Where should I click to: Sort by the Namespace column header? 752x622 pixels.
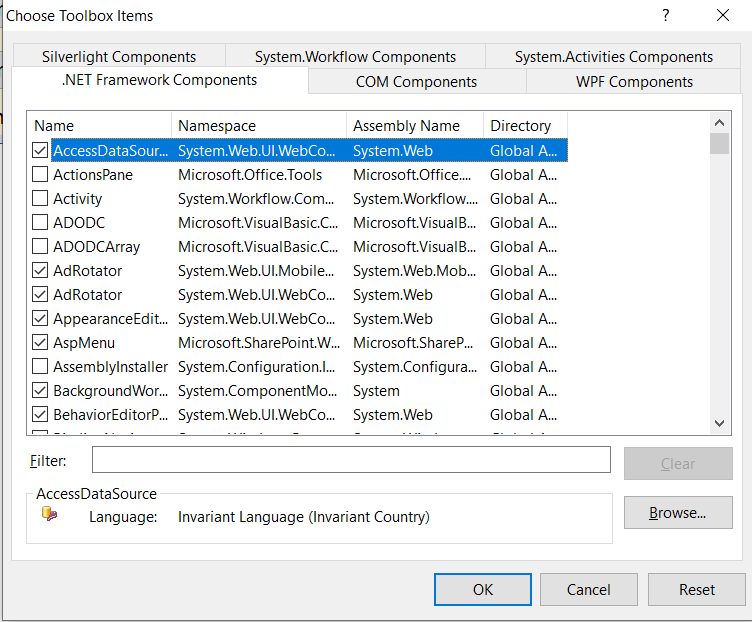click(259, 126)
